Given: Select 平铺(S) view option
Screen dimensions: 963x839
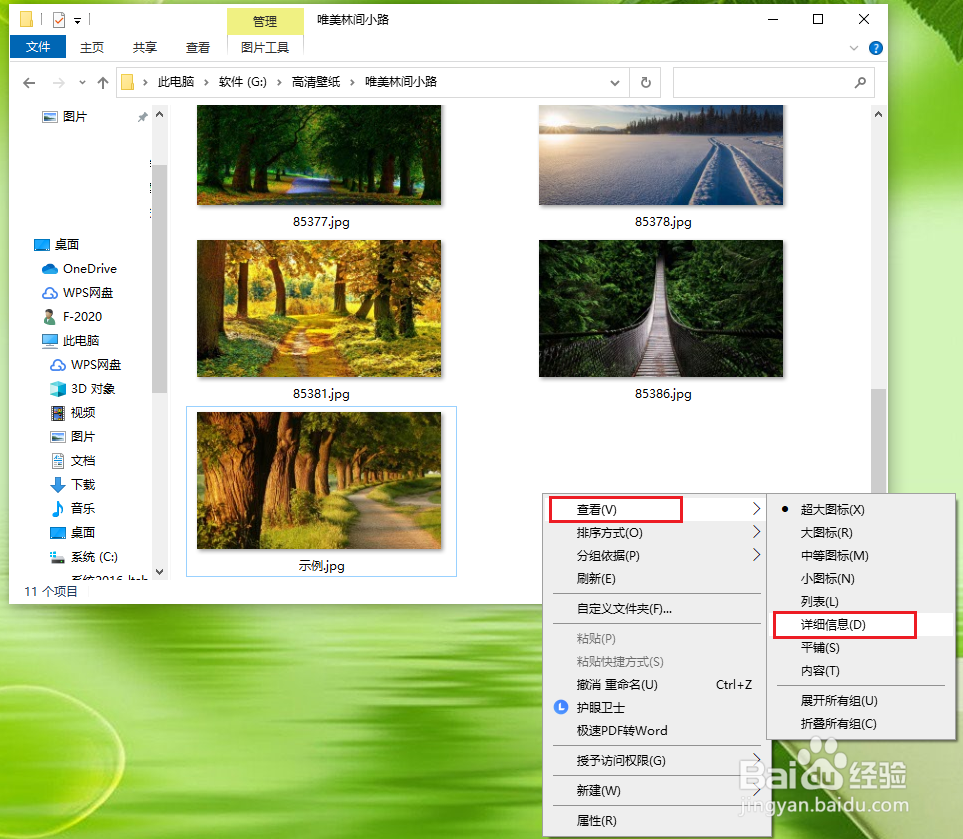Looking at the screenshot, I should click(x=861, y=648).
